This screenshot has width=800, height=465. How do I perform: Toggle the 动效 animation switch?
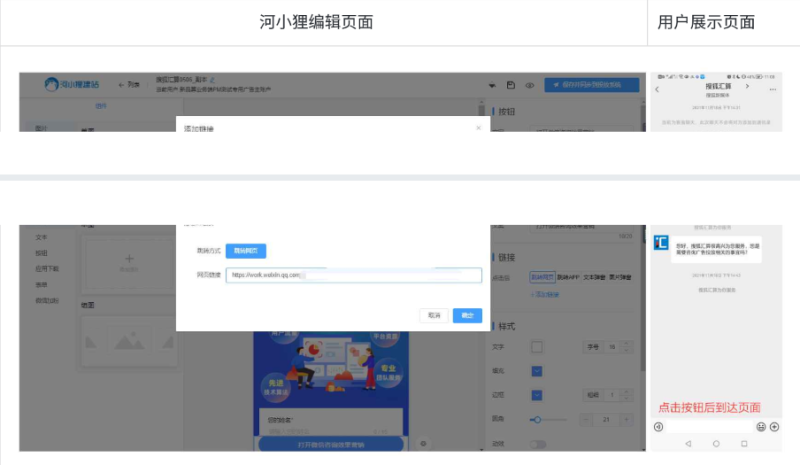point(538,444)
